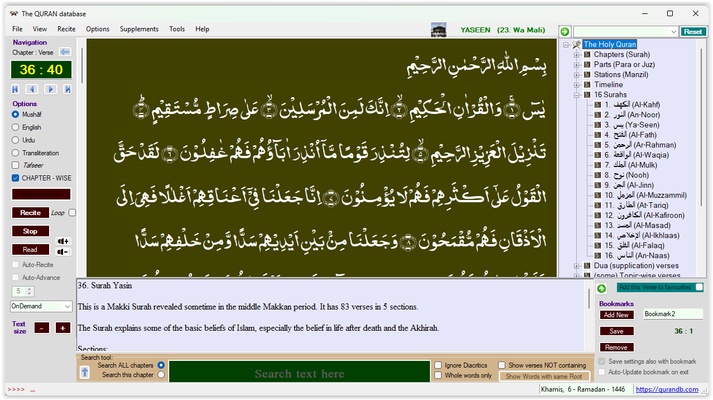Viewport: 713px width, 400px height.
Task: Open the OnDemand dropdown
Action: point(67,306)
